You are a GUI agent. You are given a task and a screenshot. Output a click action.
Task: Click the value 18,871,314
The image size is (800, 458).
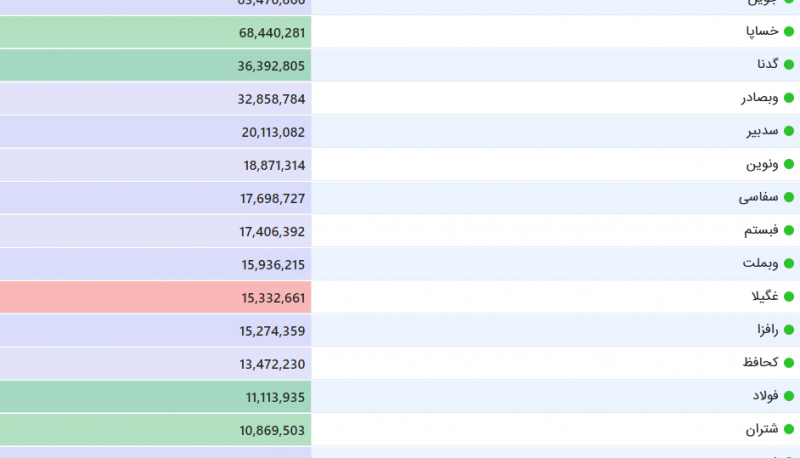click(x=274, y=165)
